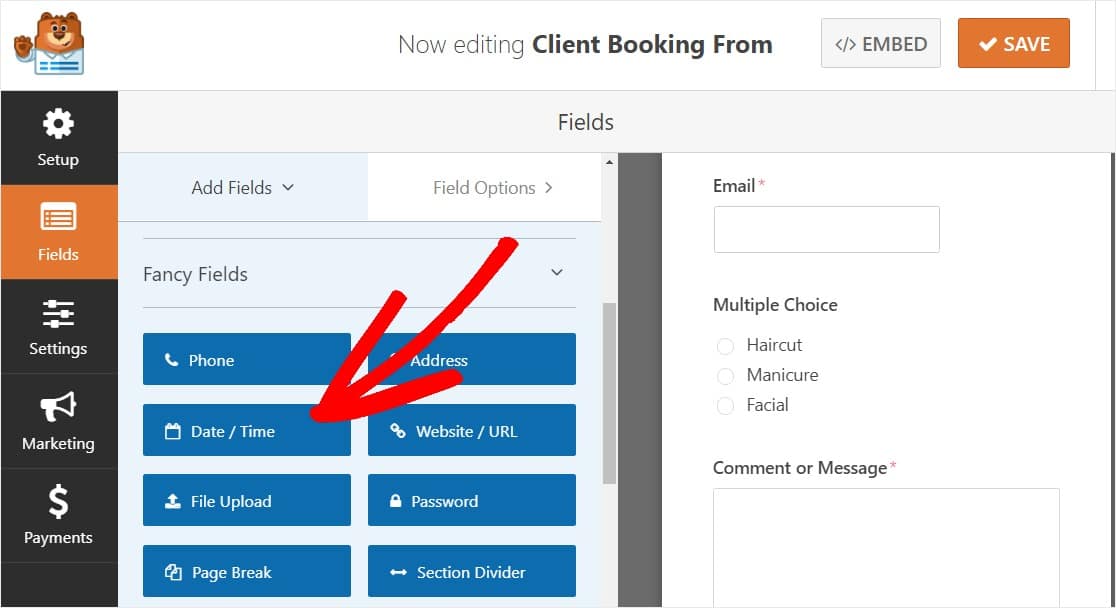Select the Multiple Choice field label
The width and height of the screenshot is (1116, 608).
[x=775, y=305]
